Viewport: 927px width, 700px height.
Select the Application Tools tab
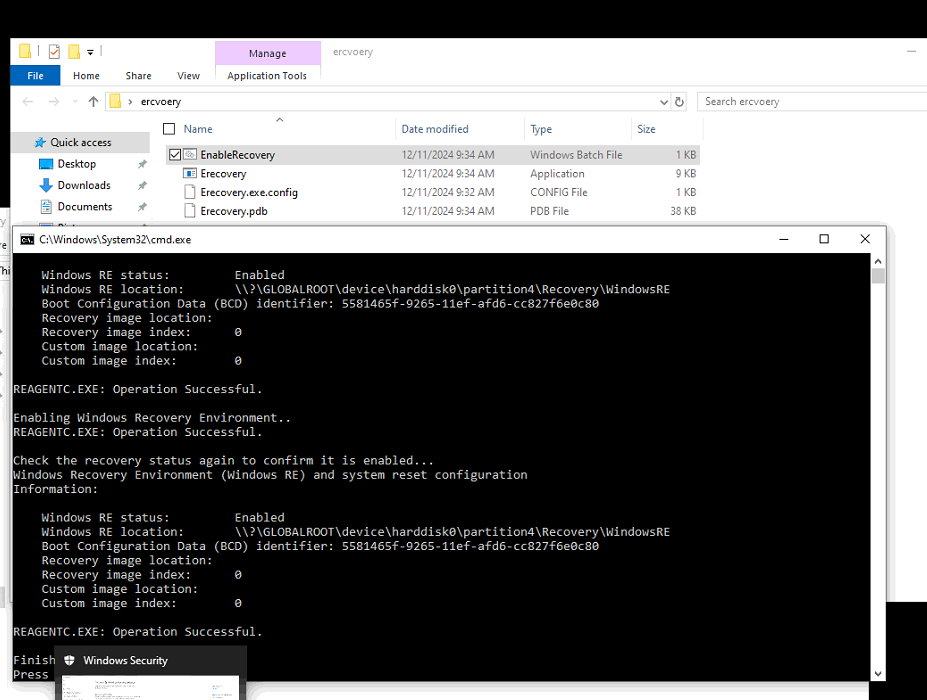click(x=267, y=76)
